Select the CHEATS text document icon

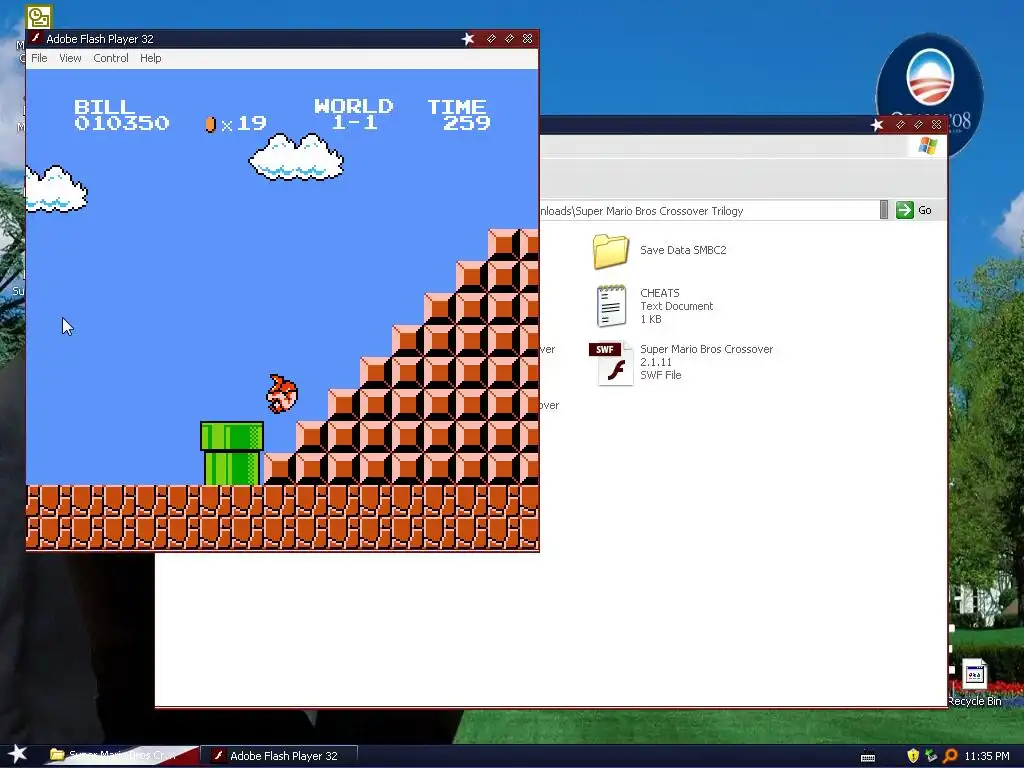tap(611, 306)
